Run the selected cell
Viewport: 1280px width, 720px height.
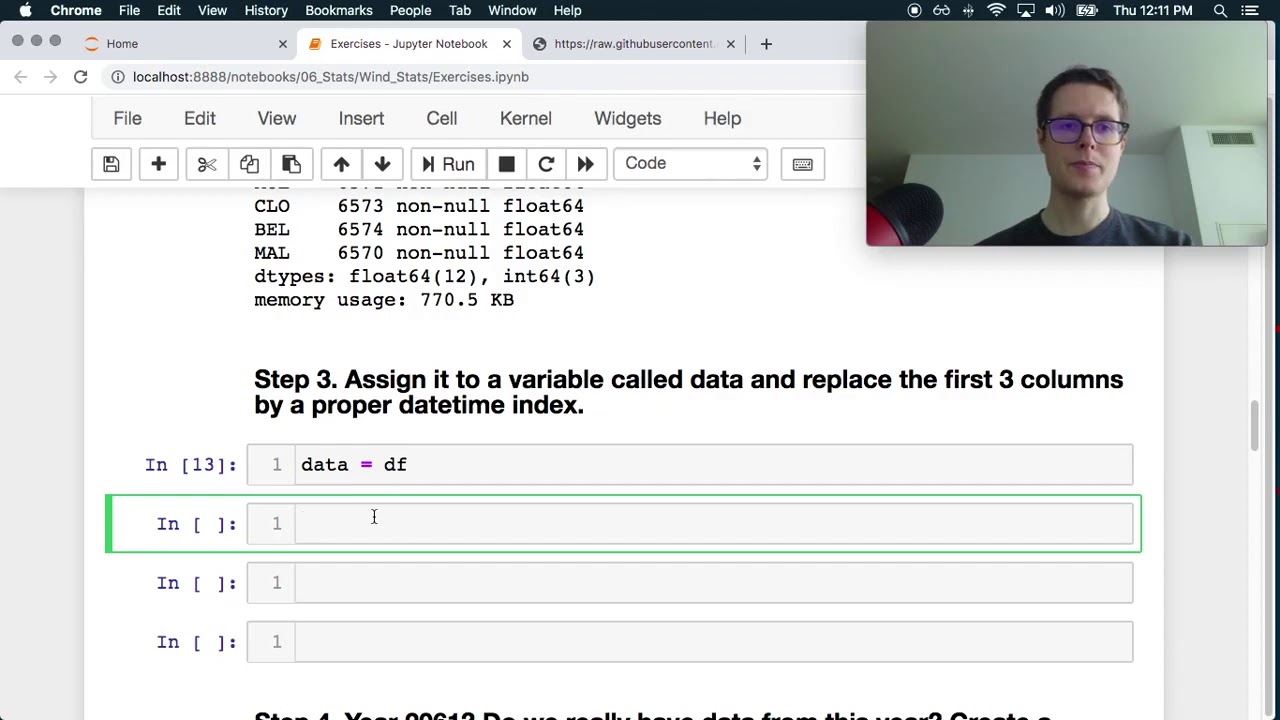(x=448, y=164)
